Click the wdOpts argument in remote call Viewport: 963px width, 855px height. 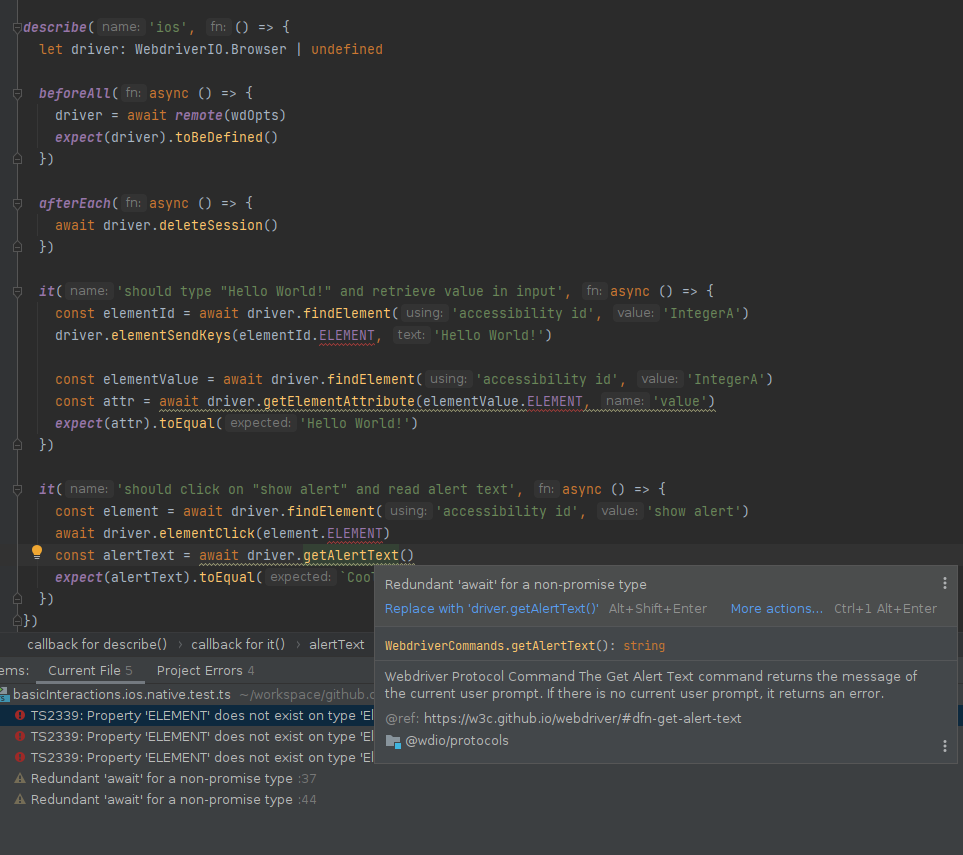click(255, 115)
